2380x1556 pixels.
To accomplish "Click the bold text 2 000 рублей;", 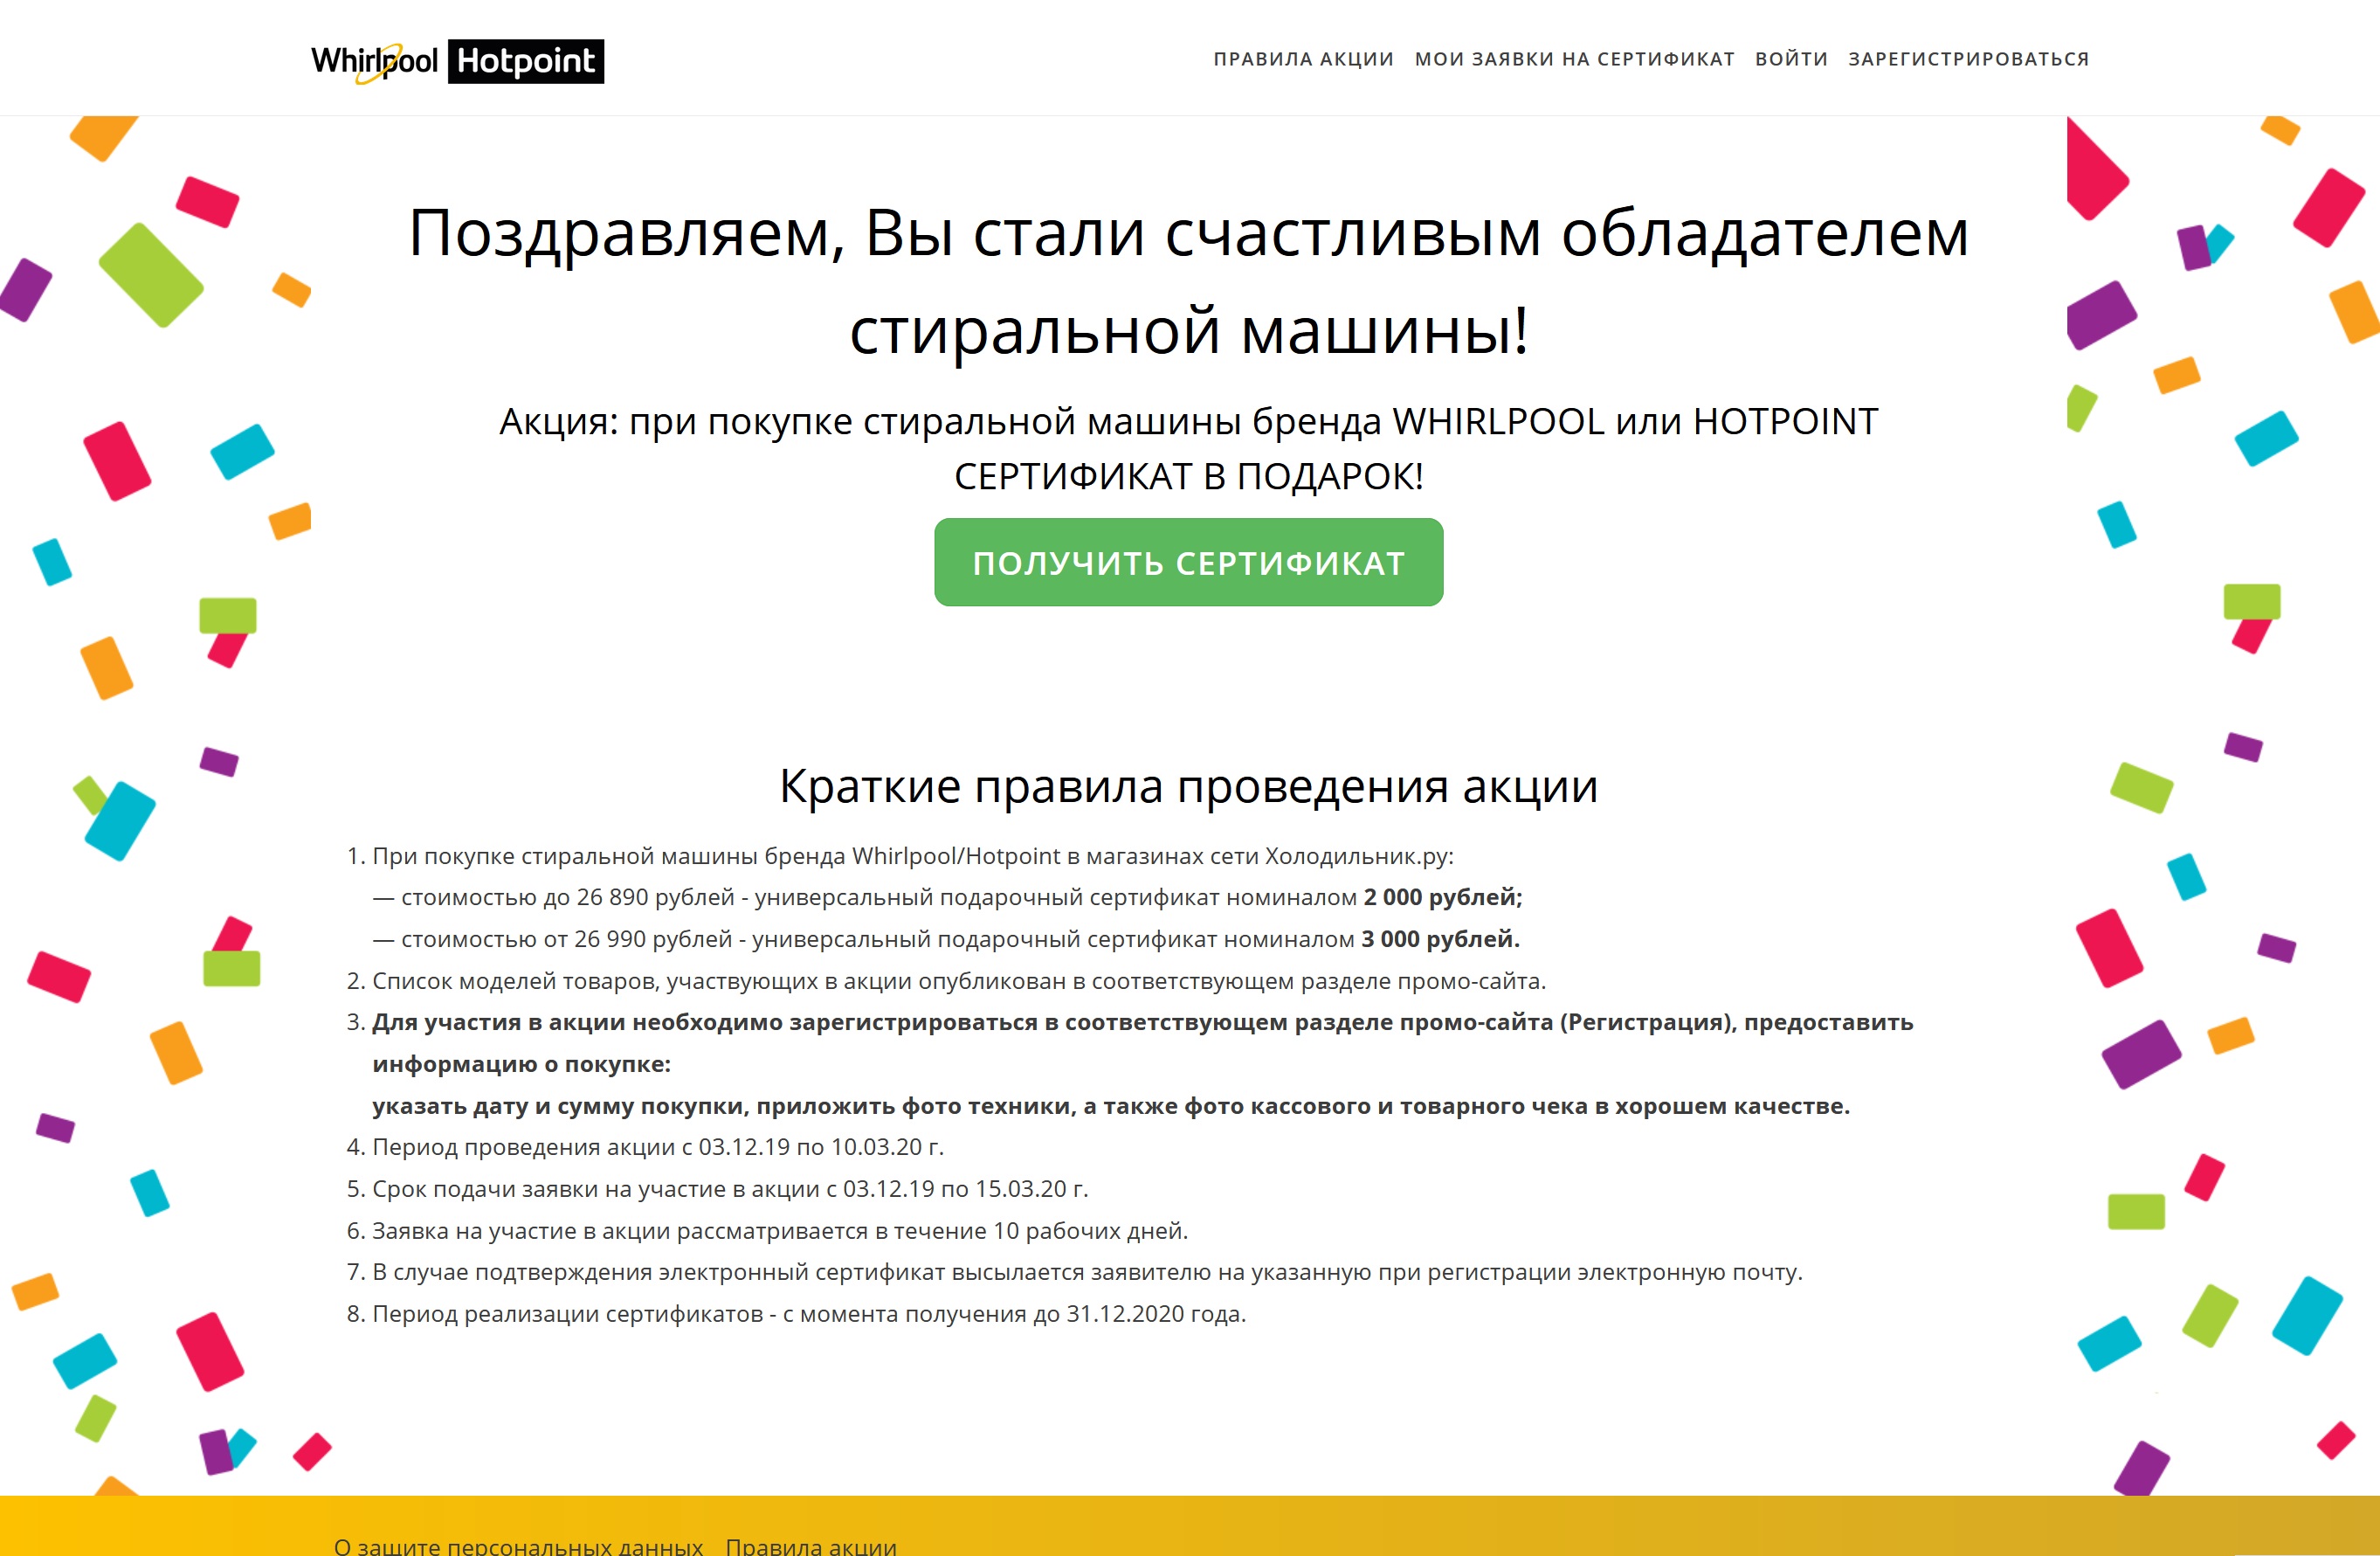I will [1442, 897].
